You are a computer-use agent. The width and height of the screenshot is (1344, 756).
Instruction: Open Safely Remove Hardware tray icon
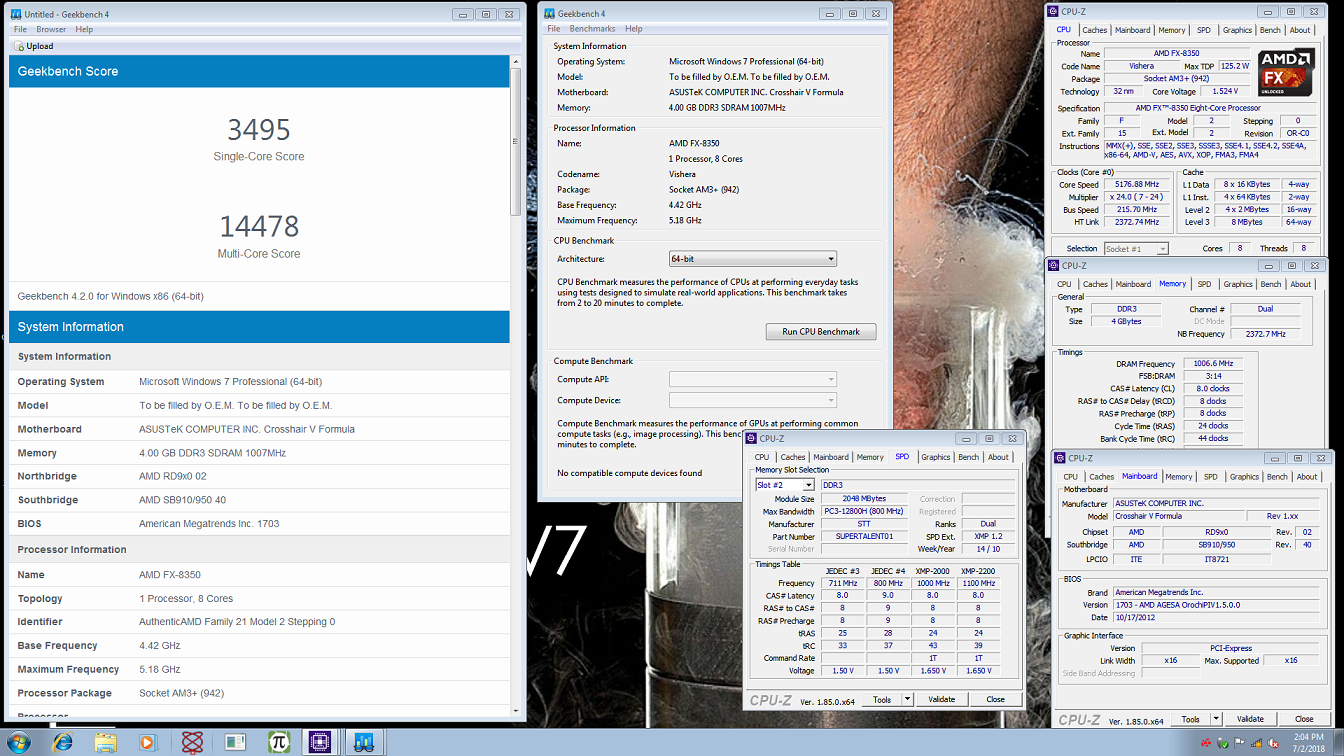coord(1224,743)
